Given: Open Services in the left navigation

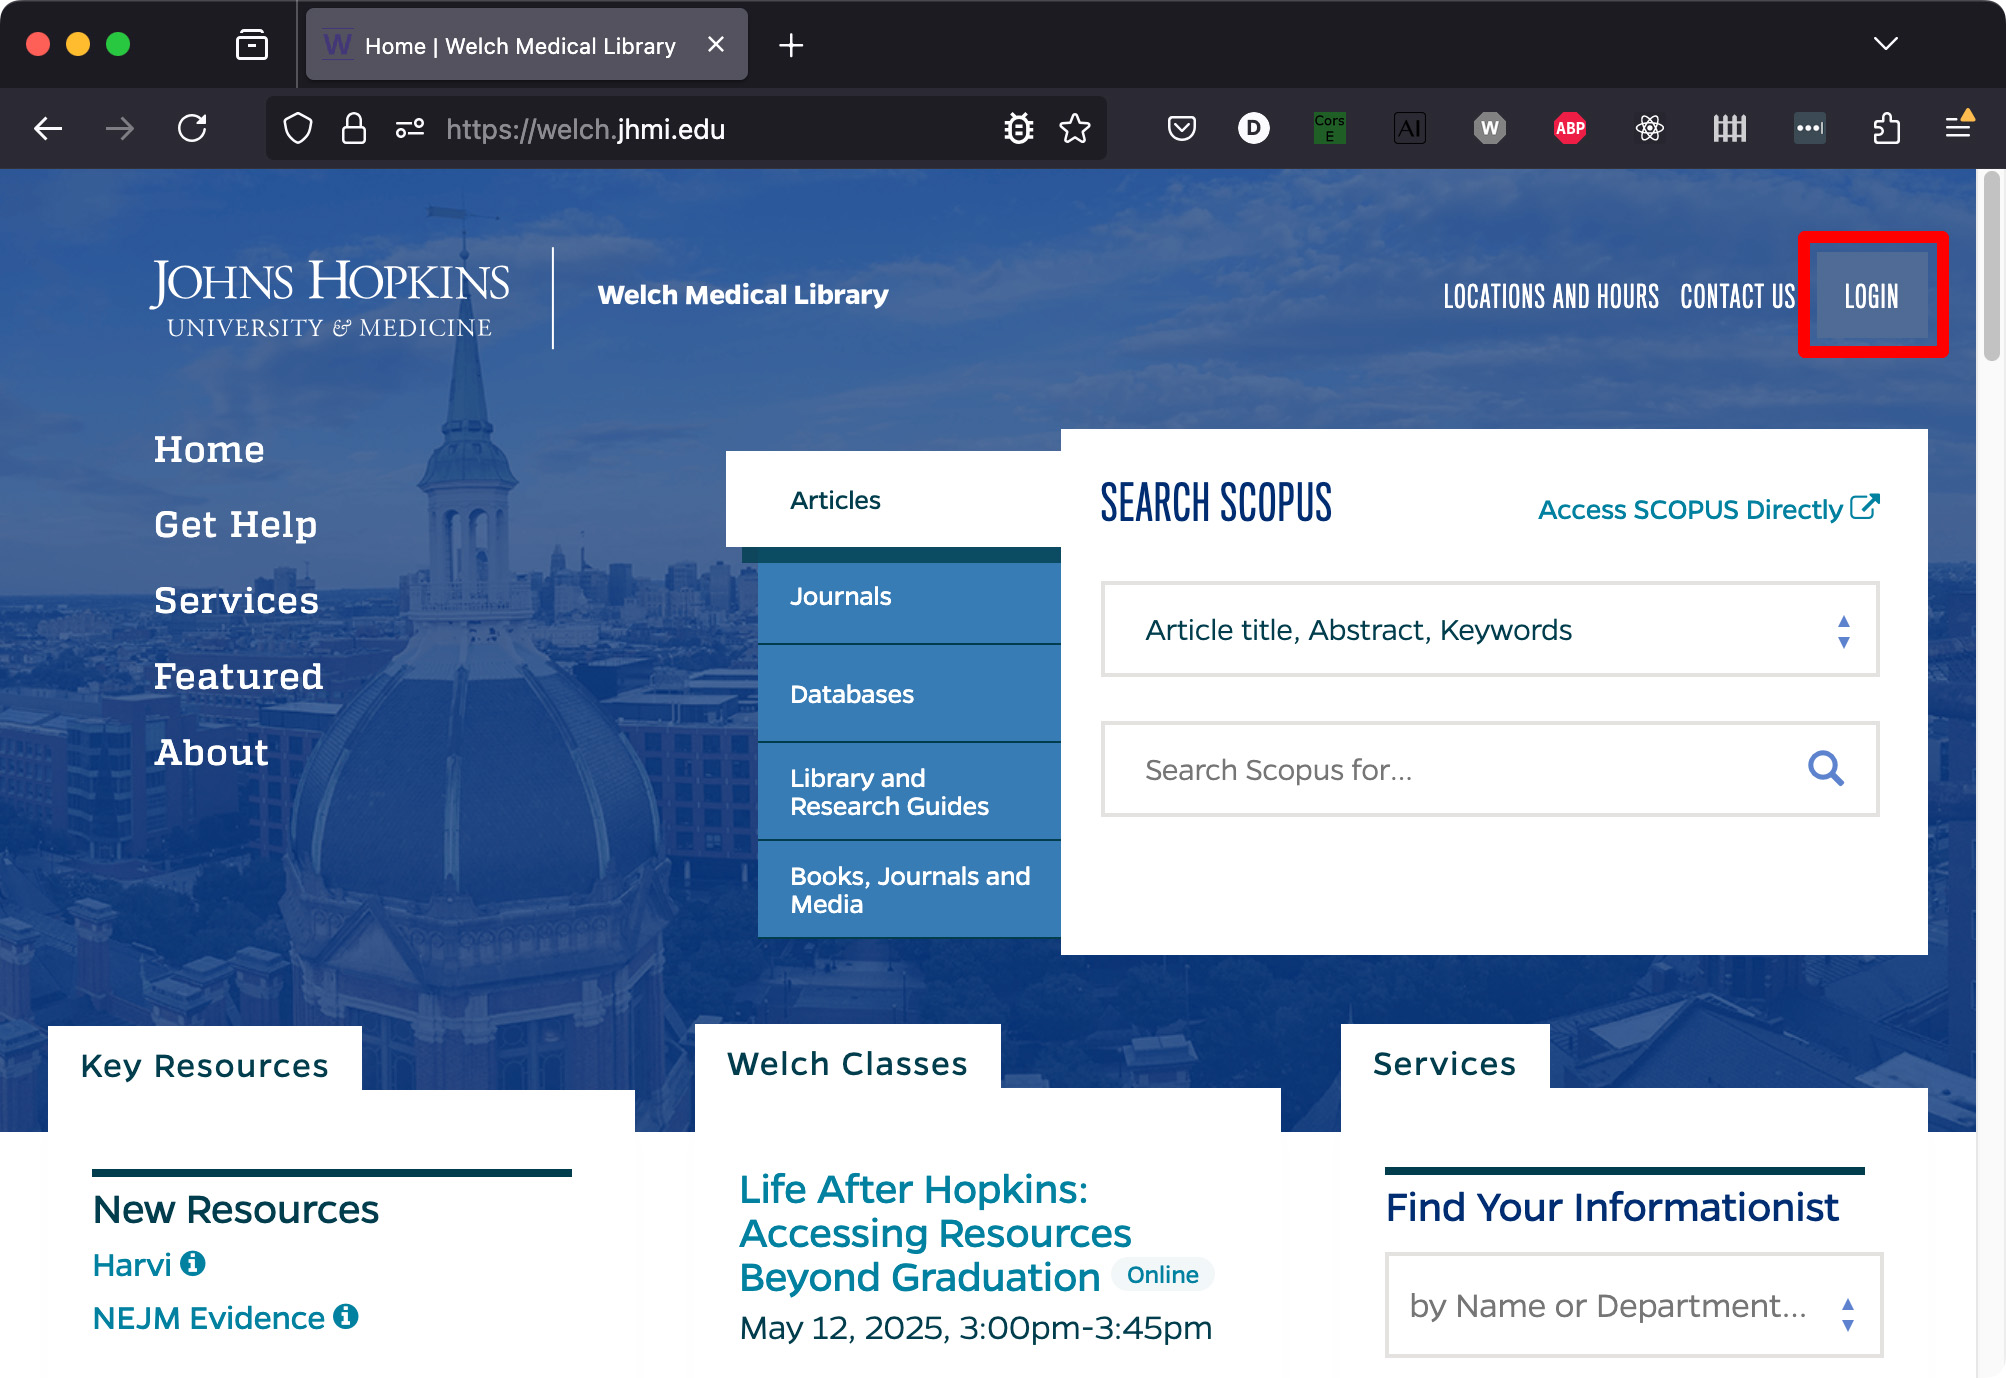Looking at the screenshot, I should pos(237,601).
